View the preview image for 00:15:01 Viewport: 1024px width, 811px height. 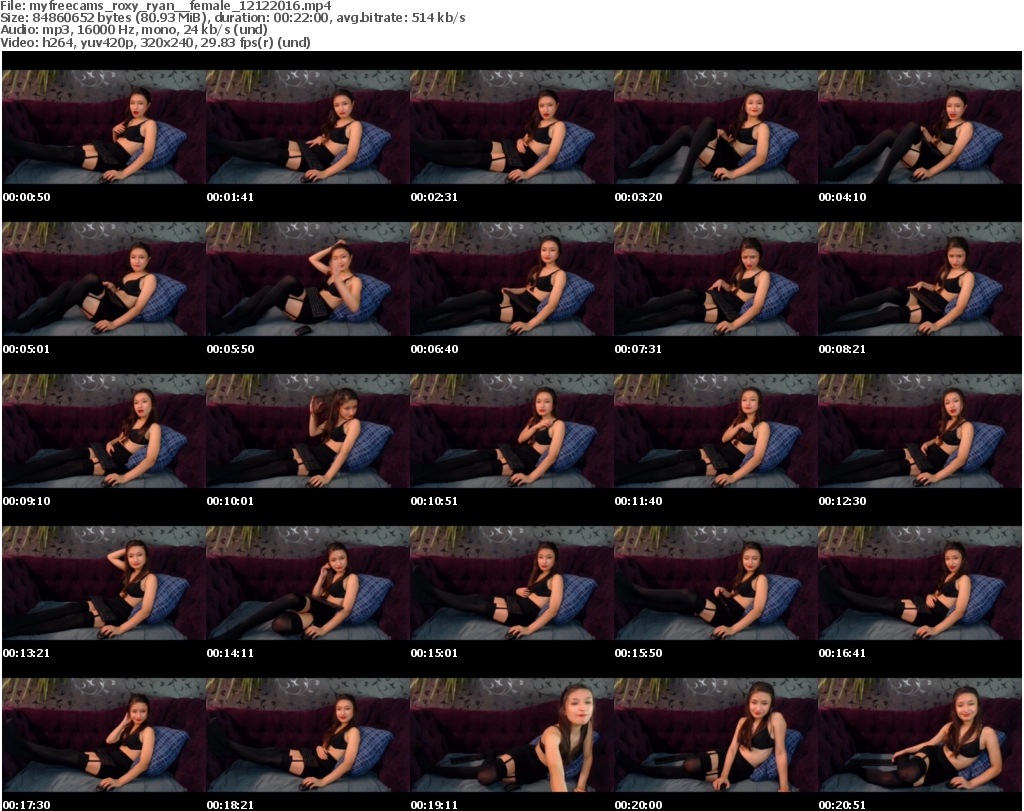click(512, 584)
